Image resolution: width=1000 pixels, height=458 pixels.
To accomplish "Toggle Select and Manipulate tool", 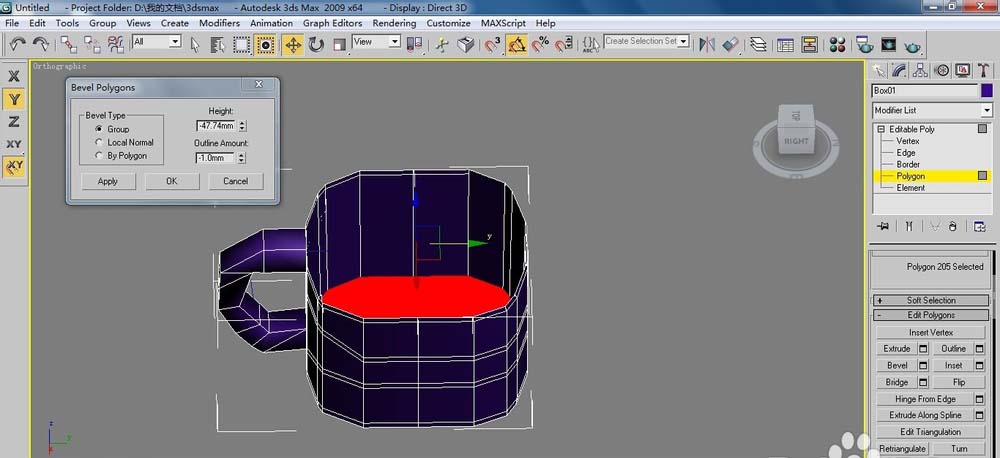I will (442, 45).
